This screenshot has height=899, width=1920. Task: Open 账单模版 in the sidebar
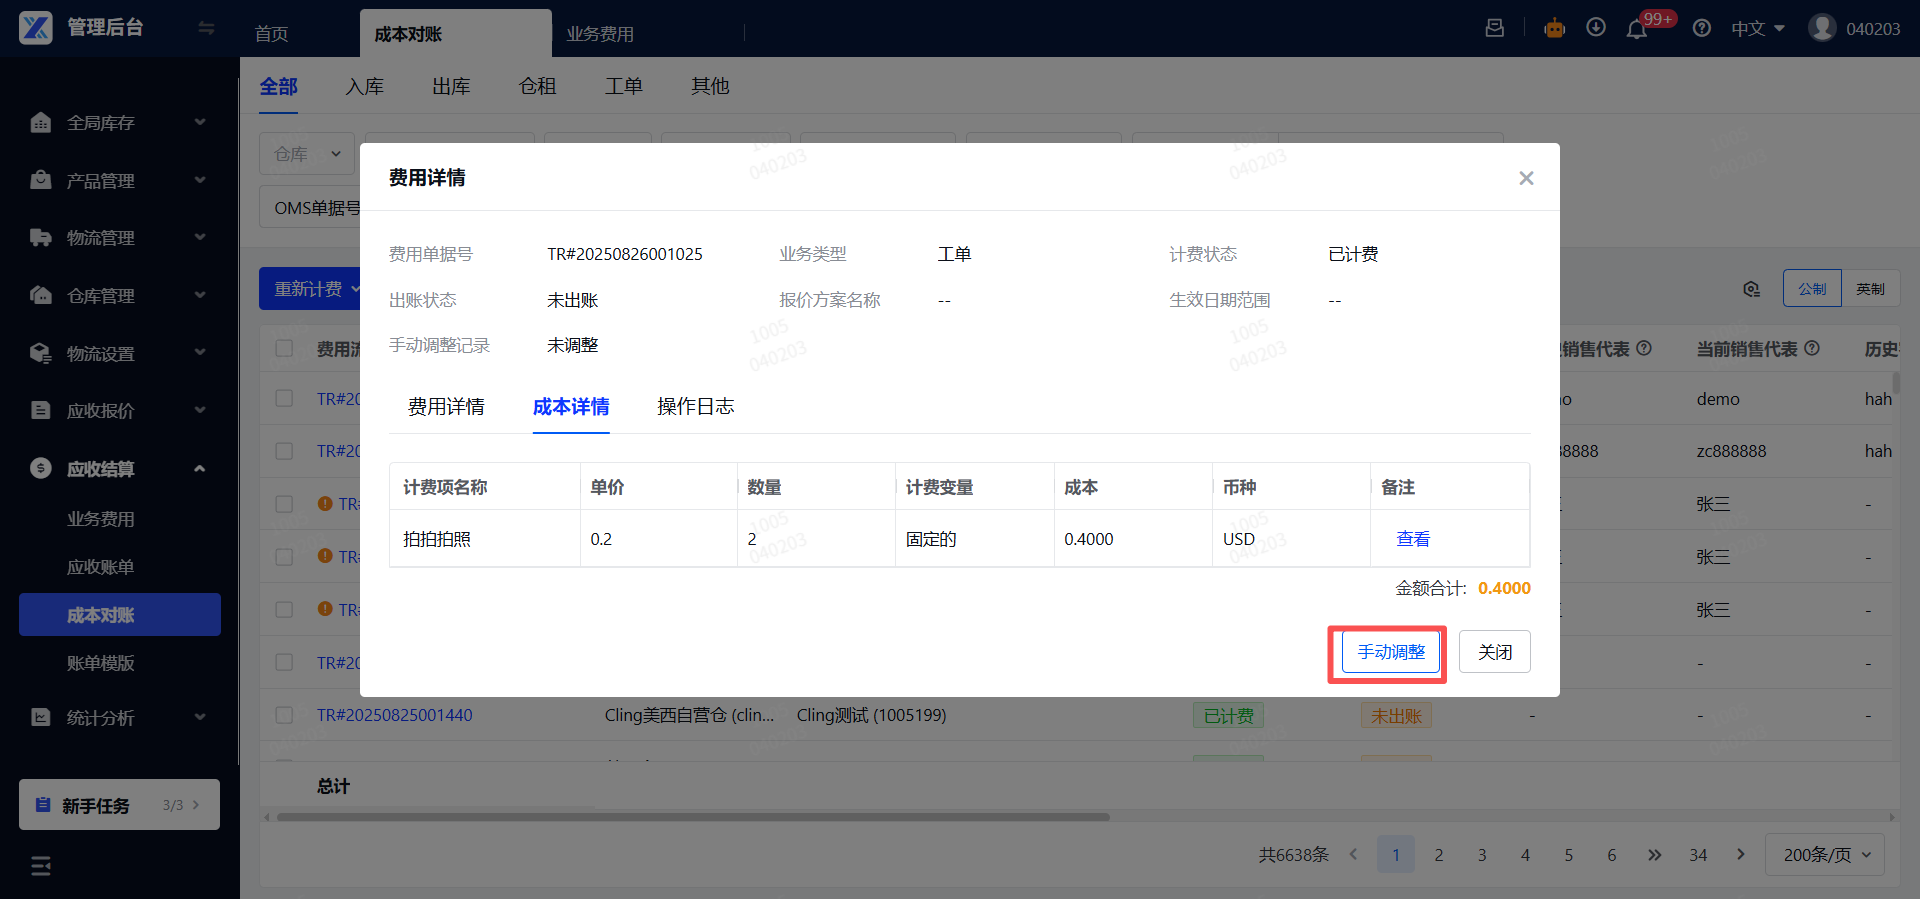click(x=100, y=663)
